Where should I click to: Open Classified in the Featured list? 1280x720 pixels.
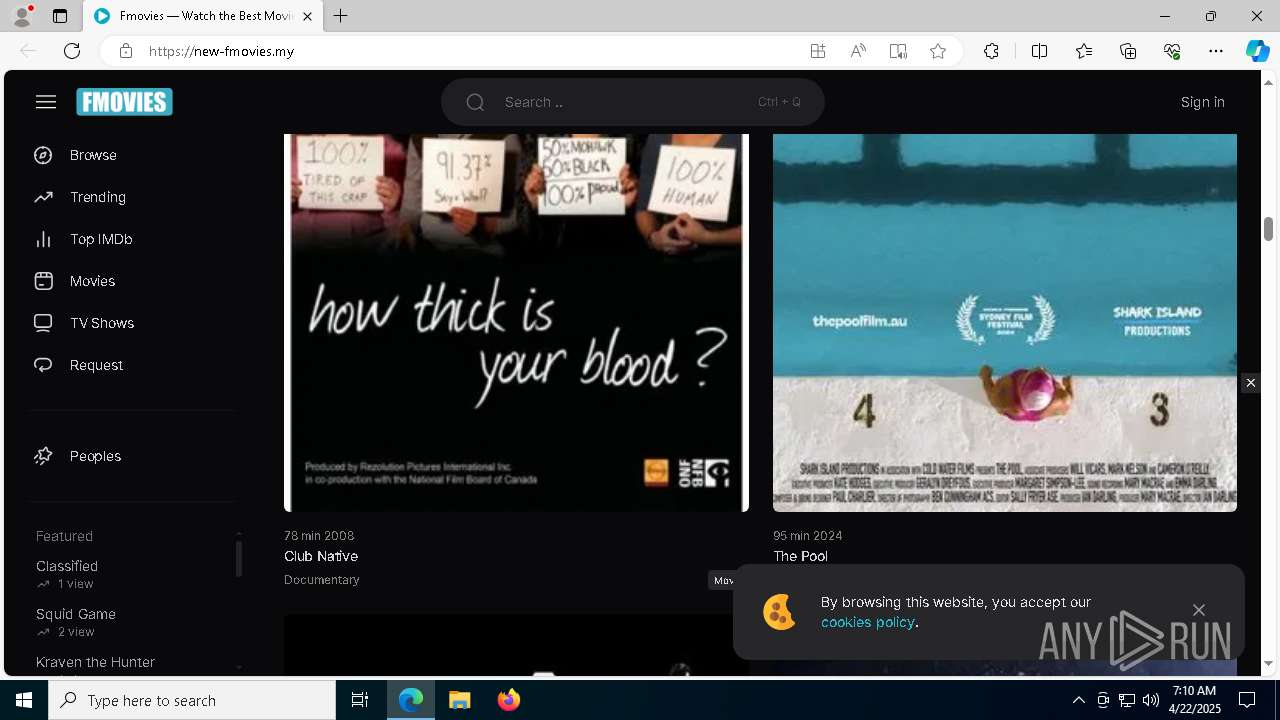tap(67, 566)
